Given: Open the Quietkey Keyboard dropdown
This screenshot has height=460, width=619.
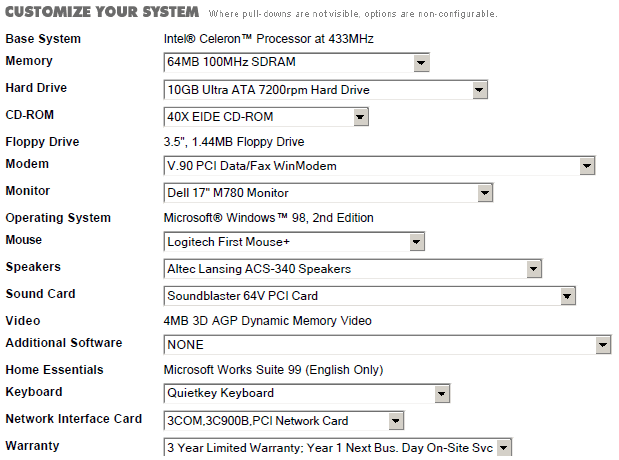Looking at the screenshot, I should click(x=307, y=393).
